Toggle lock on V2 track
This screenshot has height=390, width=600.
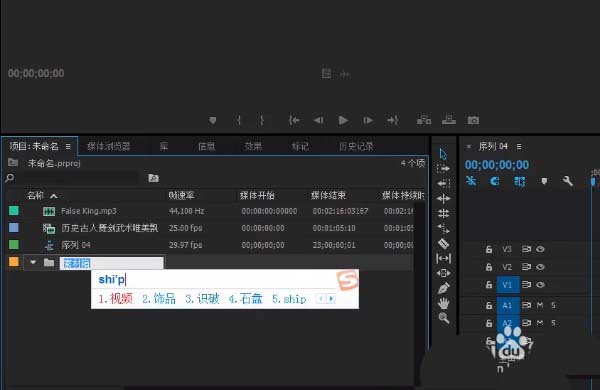489,267
